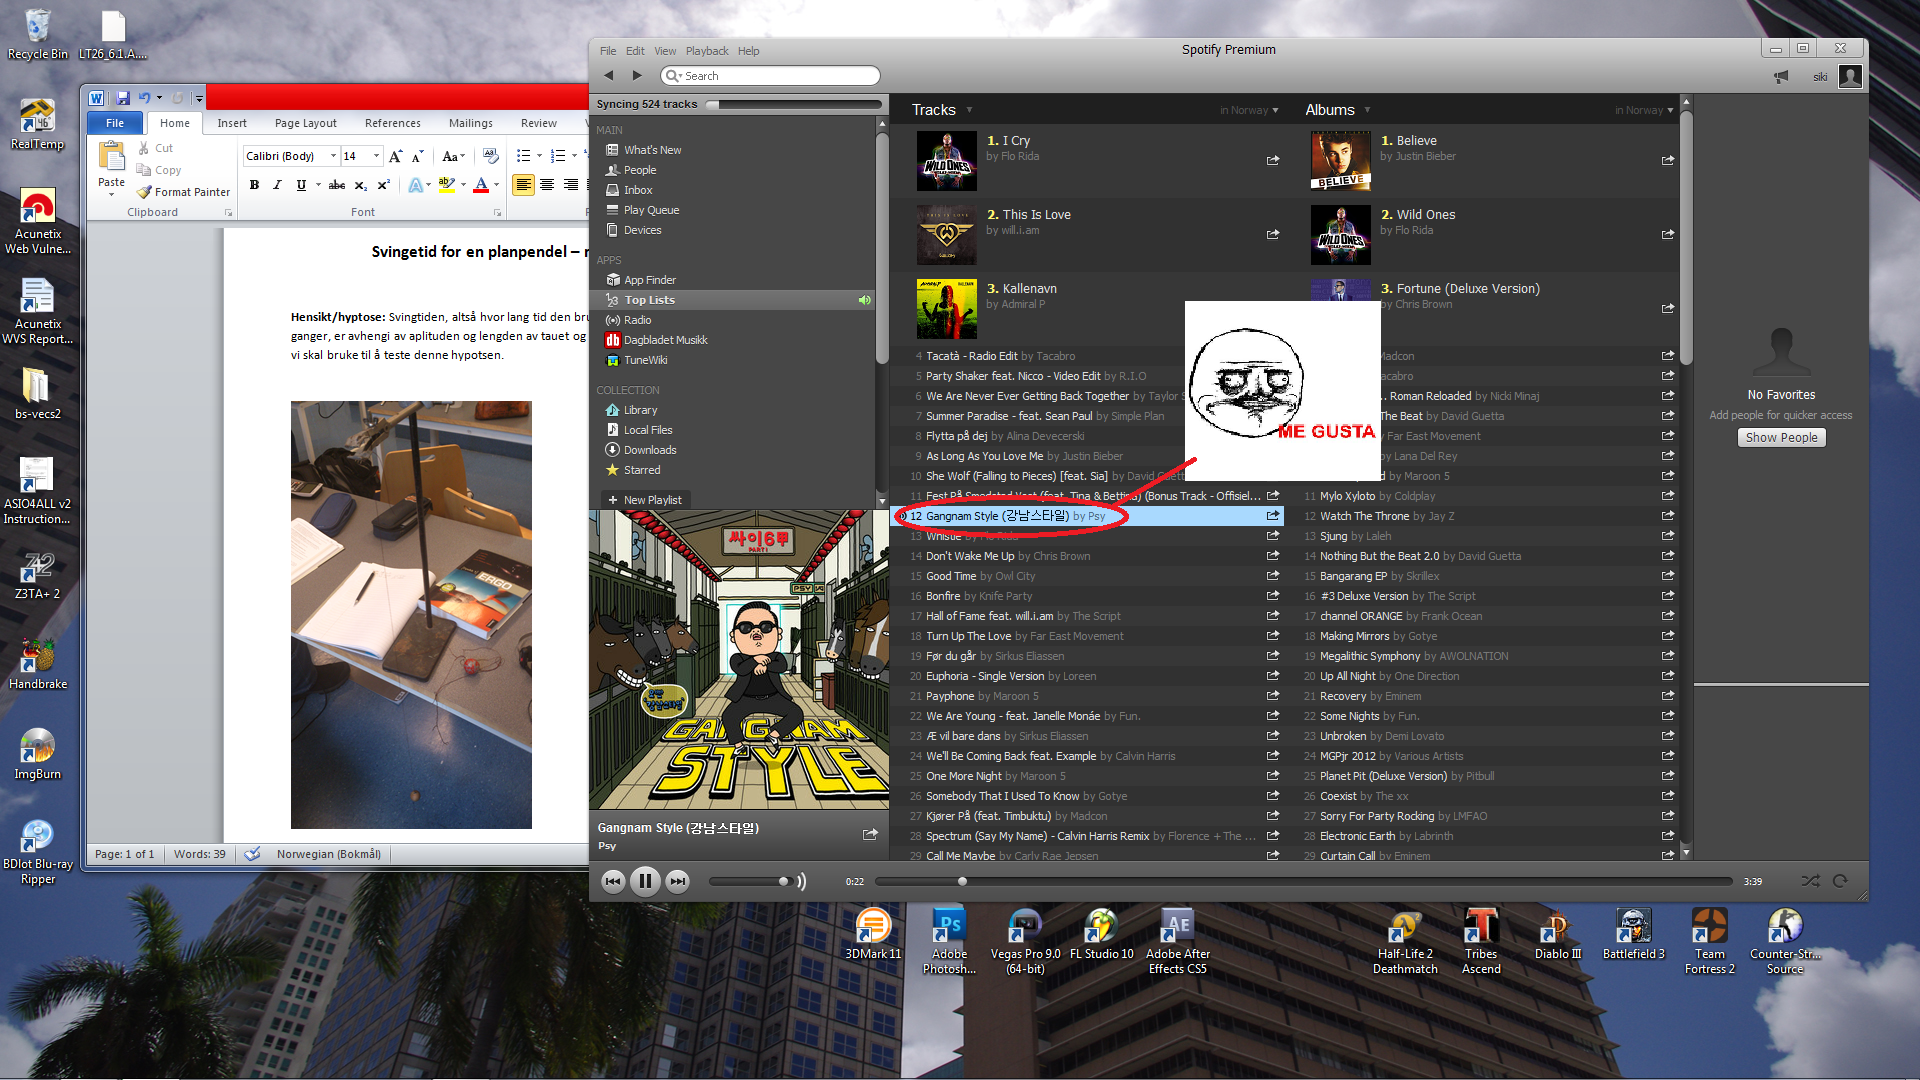This screenshot has height=1080, width=1920.
Task: Share Gangnam Style track row
Action: (x=1273, y=516)
